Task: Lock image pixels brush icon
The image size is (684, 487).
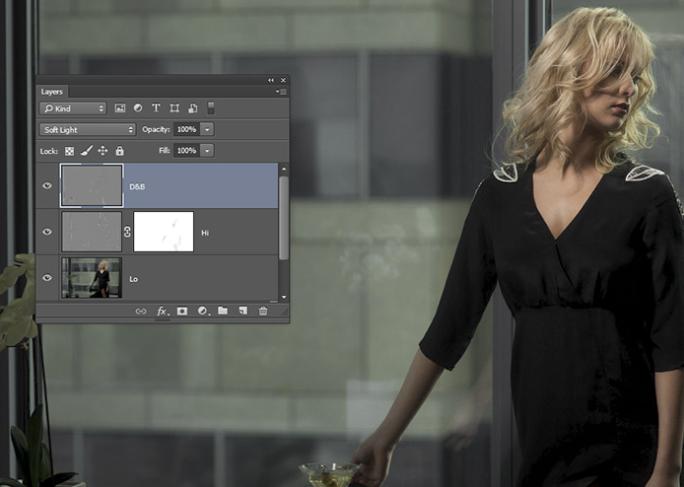Action: 86,151
